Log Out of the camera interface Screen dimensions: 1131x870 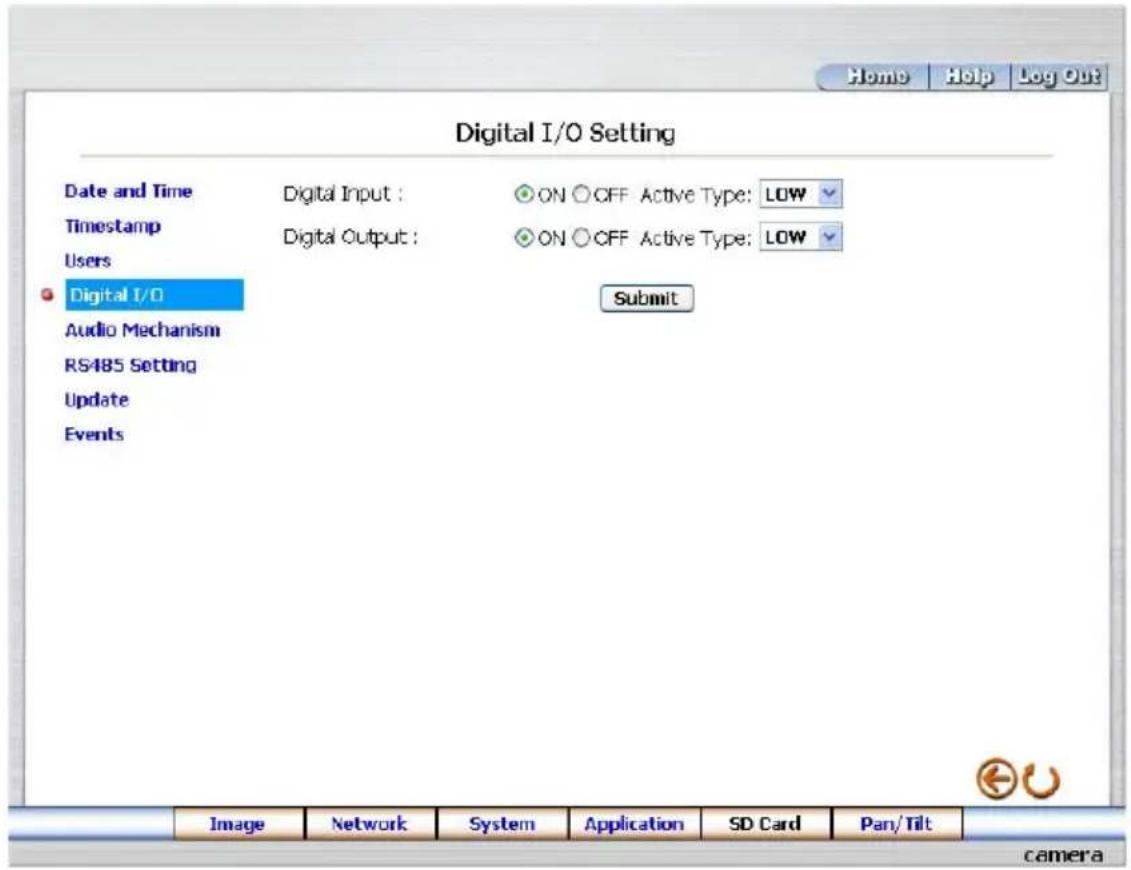coord(1059,76)
